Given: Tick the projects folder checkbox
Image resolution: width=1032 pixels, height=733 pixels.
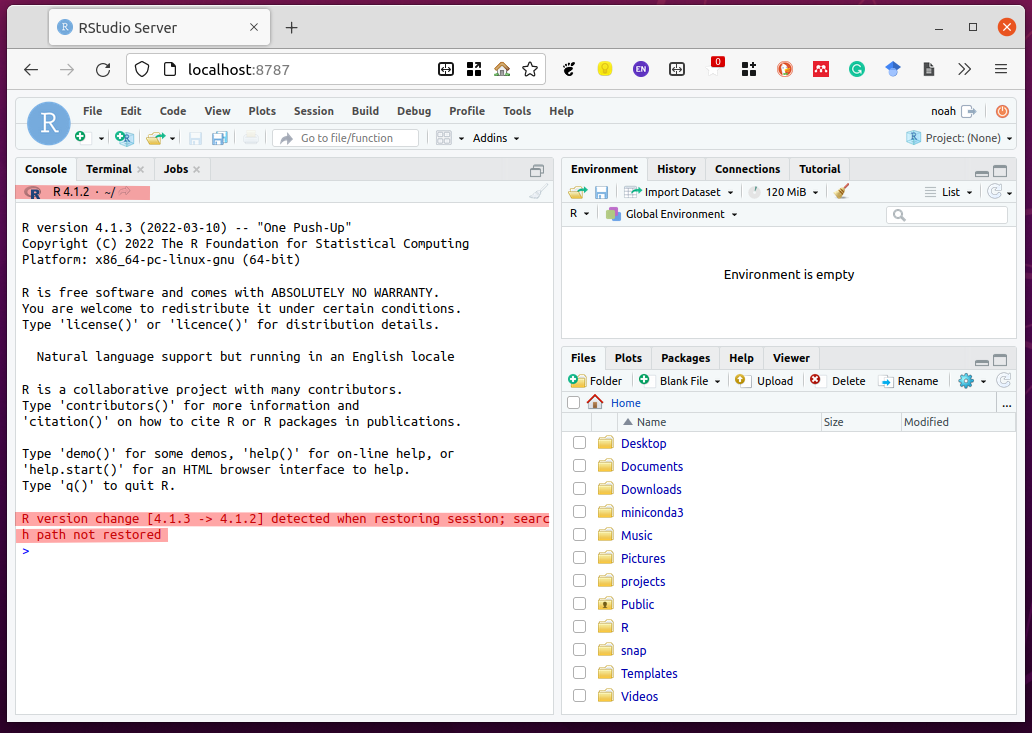Looking at the screenshot, I should 579,581.
